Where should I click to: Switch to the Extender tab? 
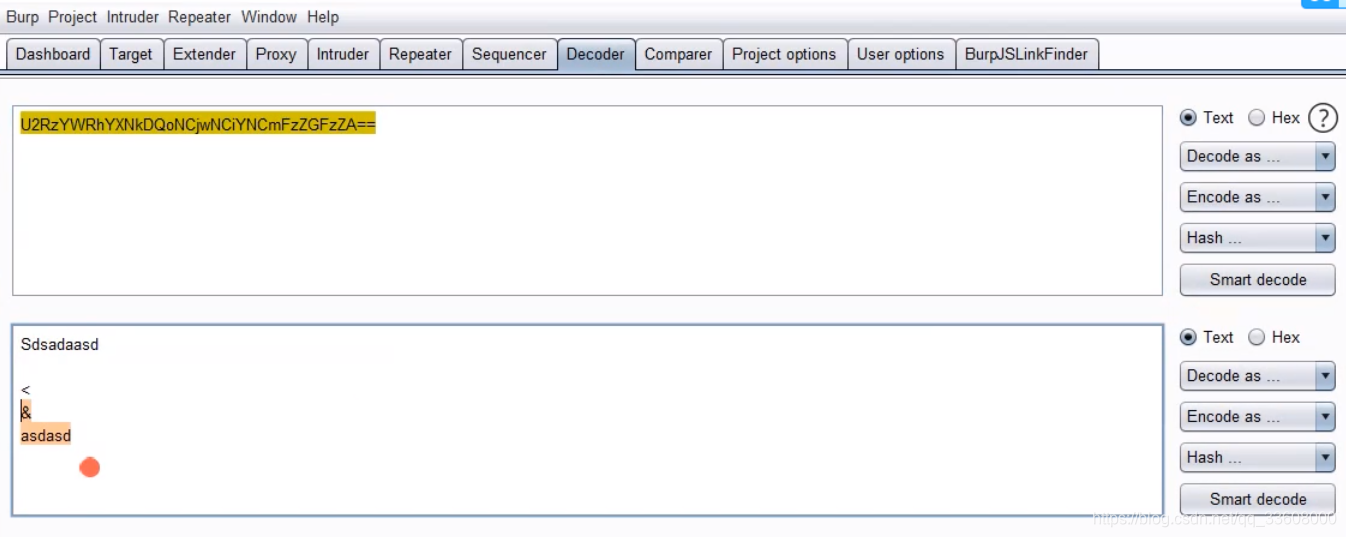(x=204, y=54)
